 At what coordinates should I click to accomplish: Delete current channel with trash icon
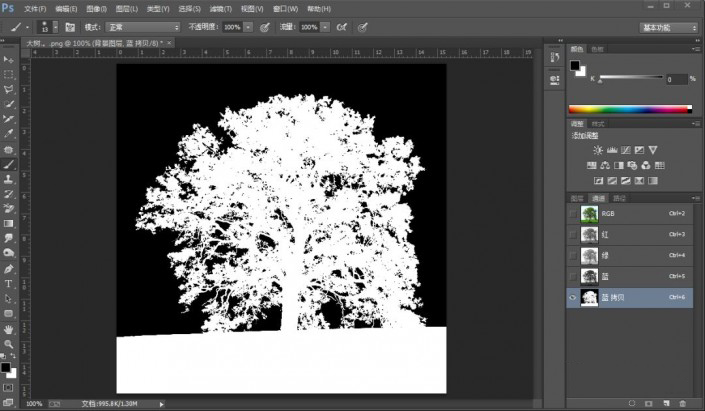click(x=683, y=402)
